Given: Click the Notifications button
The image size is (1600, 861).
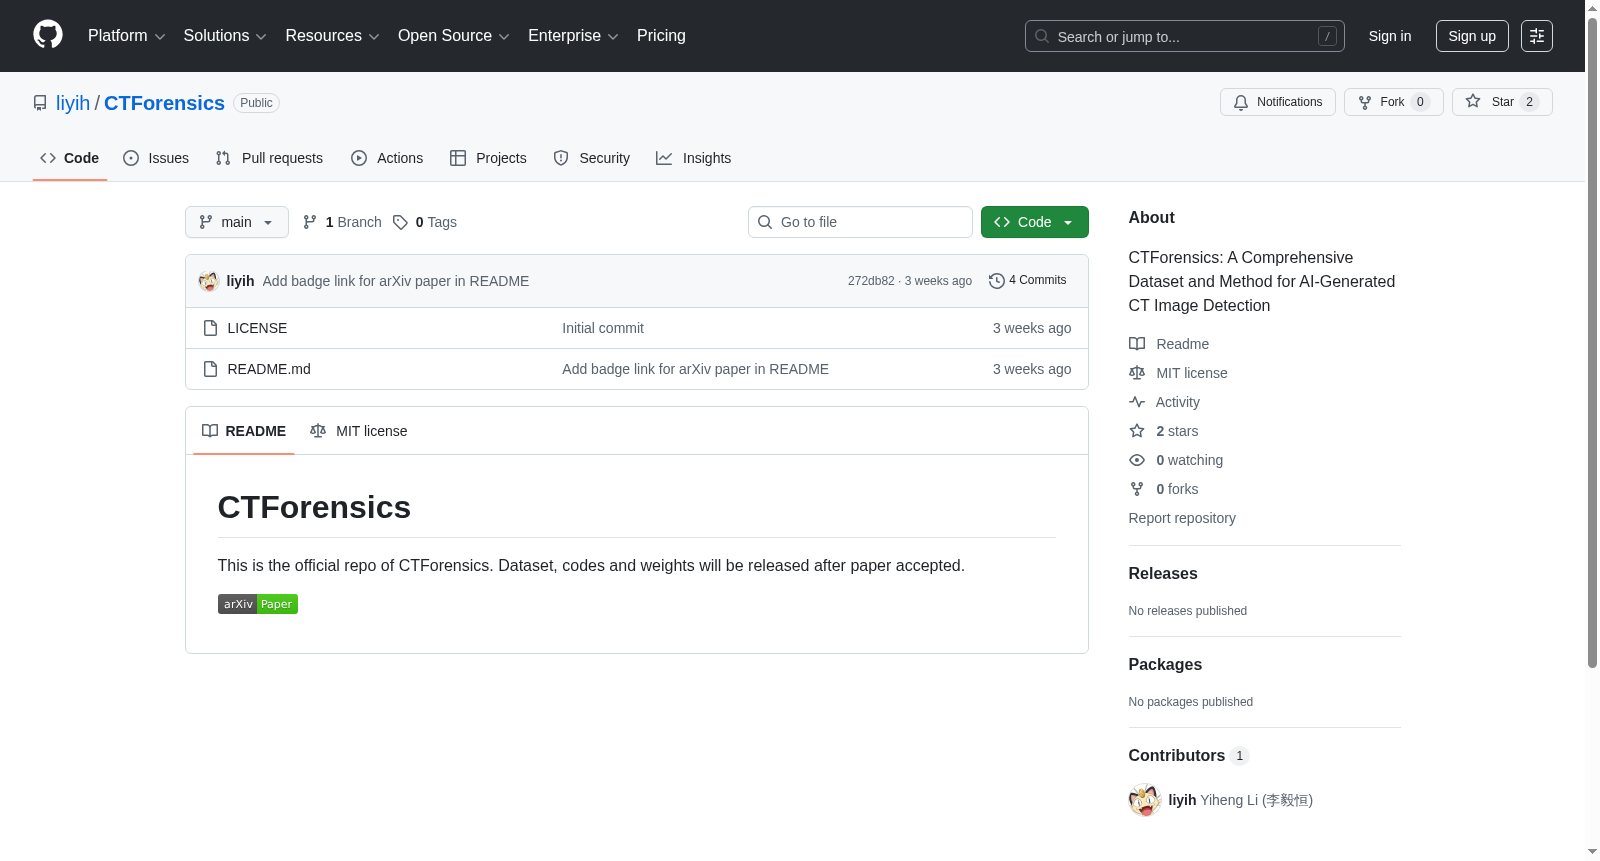Looking at the screenshot, I should 1278,102.
